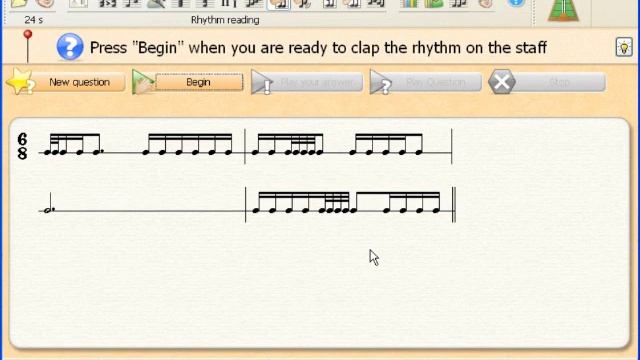
Task: Start the exercise with the Begin button
Action: pos(188,82)
